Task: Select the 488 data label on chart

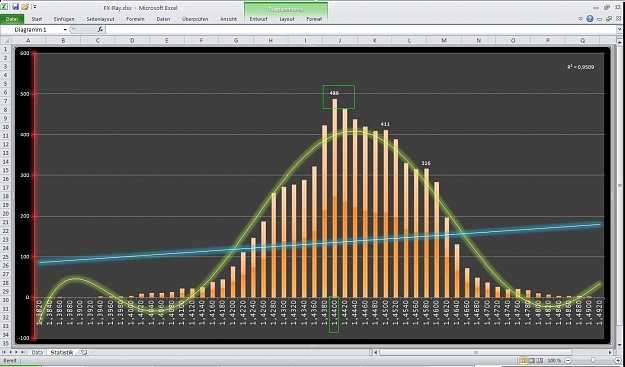Action: (x=334, y=93)
